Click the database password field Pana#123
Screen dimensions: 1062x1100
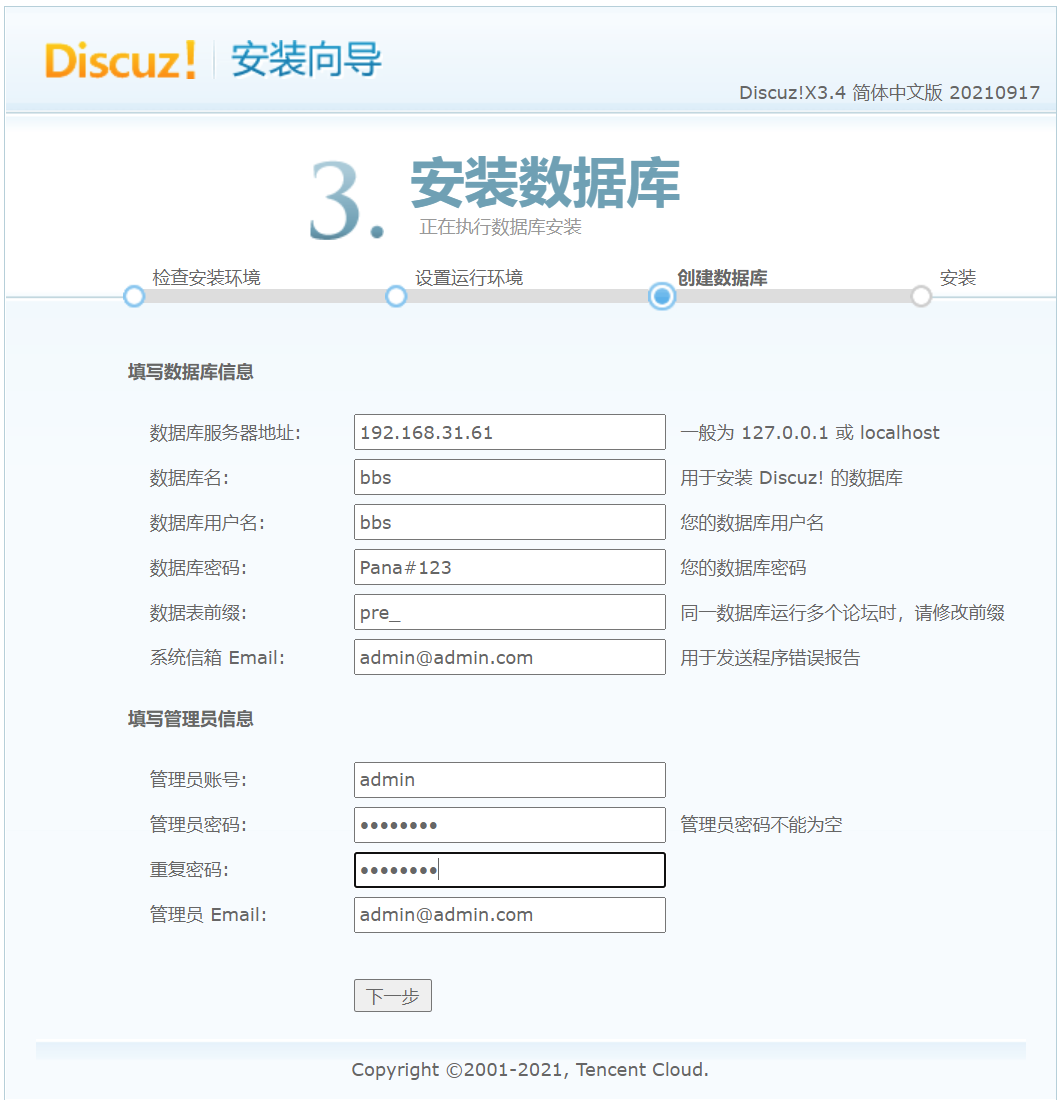point(509,567)
